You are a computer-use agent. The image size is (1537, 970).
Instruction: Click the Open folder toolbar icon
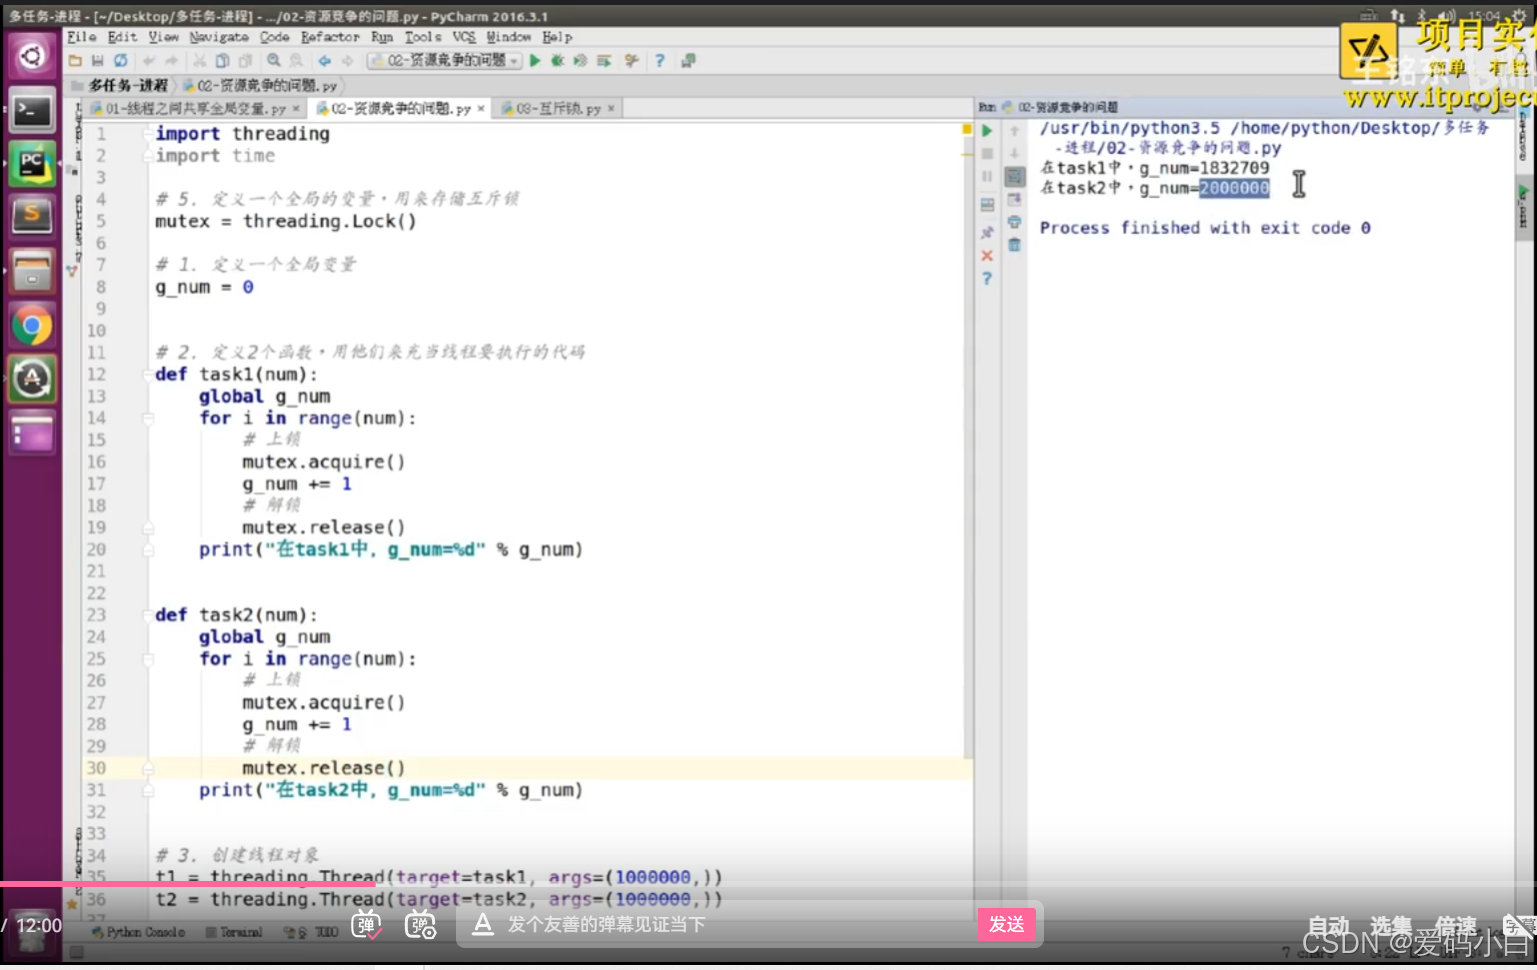(x=75, y=61)
